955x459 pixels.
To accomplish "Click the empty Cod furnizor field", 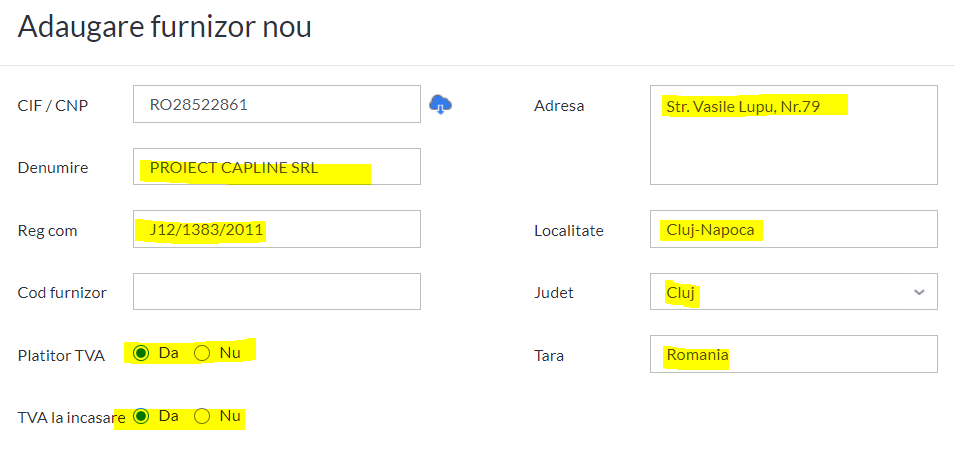I will tap(277, 292).
